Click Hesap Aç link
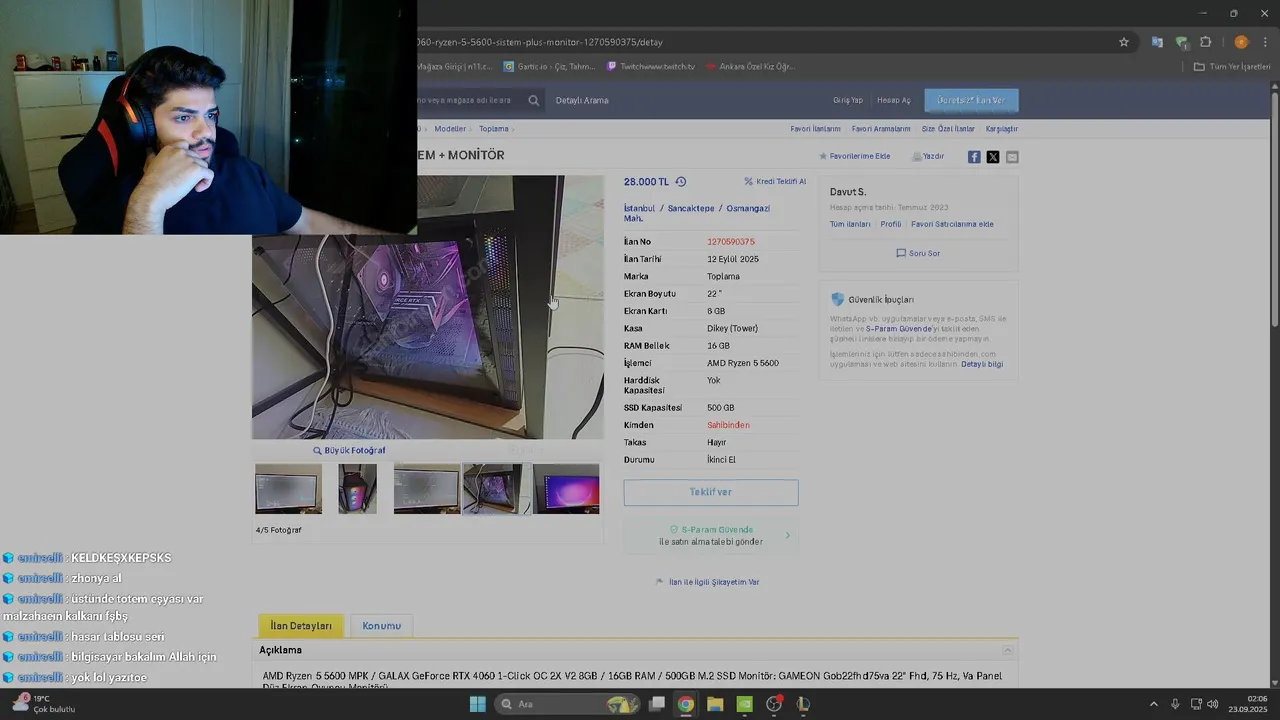Screen dimensions: 1280x720 (x=894, y=100)
